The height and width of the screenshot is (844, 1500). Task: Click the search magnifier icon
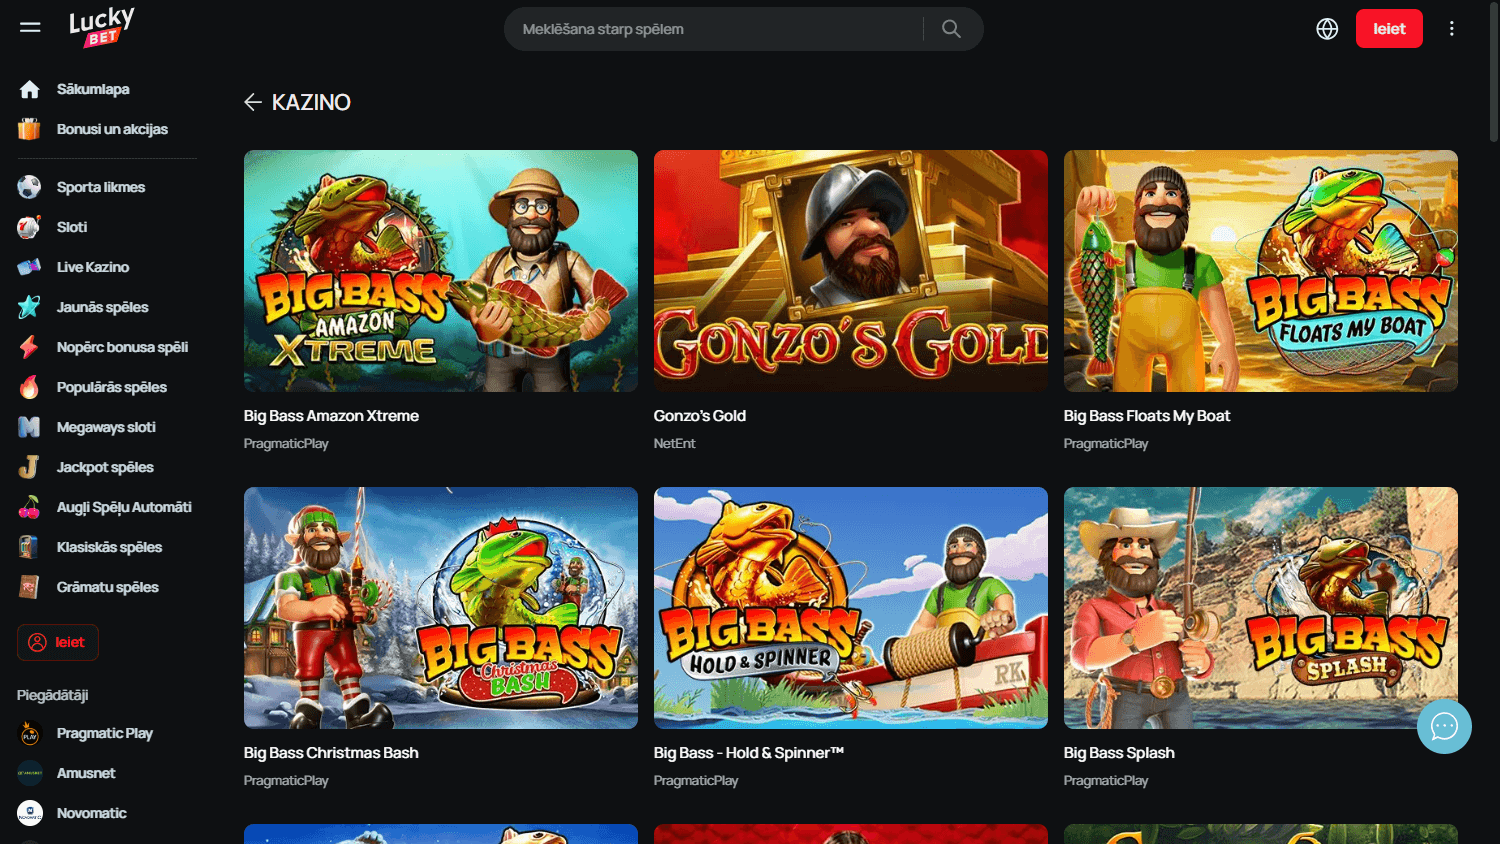(951, 29)
